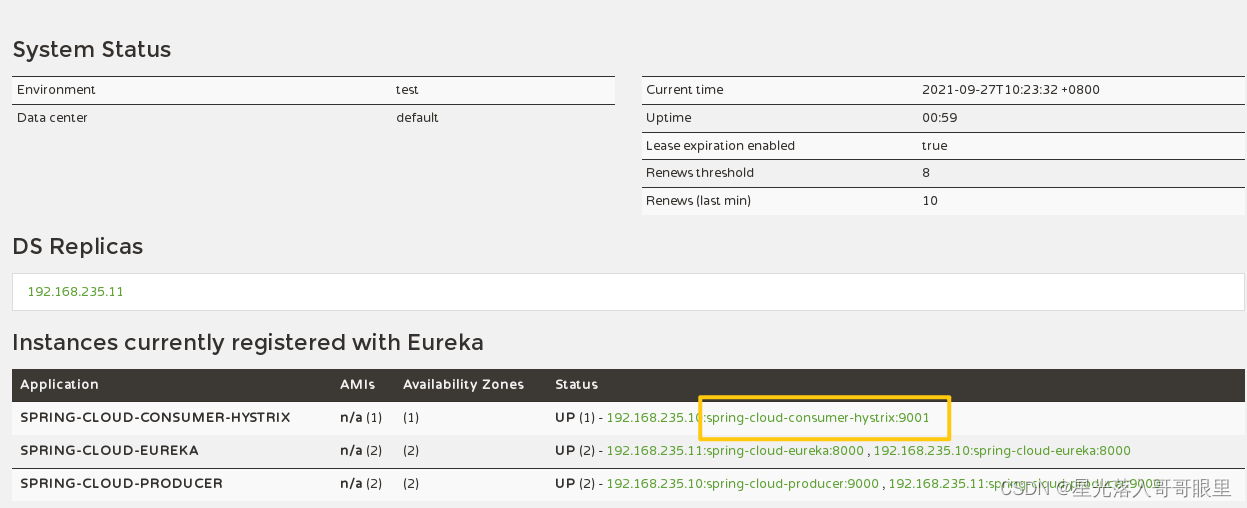Image resolution: width=1247 pixels, height=508 pixels.
Task: Click the n/a (1) AMIs cell for consumer-hystrix
Action: [x=361, y=418]
